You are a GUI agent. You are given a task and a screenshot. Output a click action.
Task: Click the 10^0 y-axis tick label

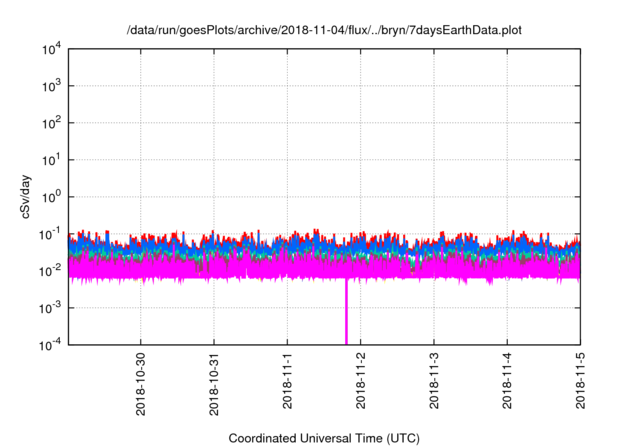click(x=52, y=197)
